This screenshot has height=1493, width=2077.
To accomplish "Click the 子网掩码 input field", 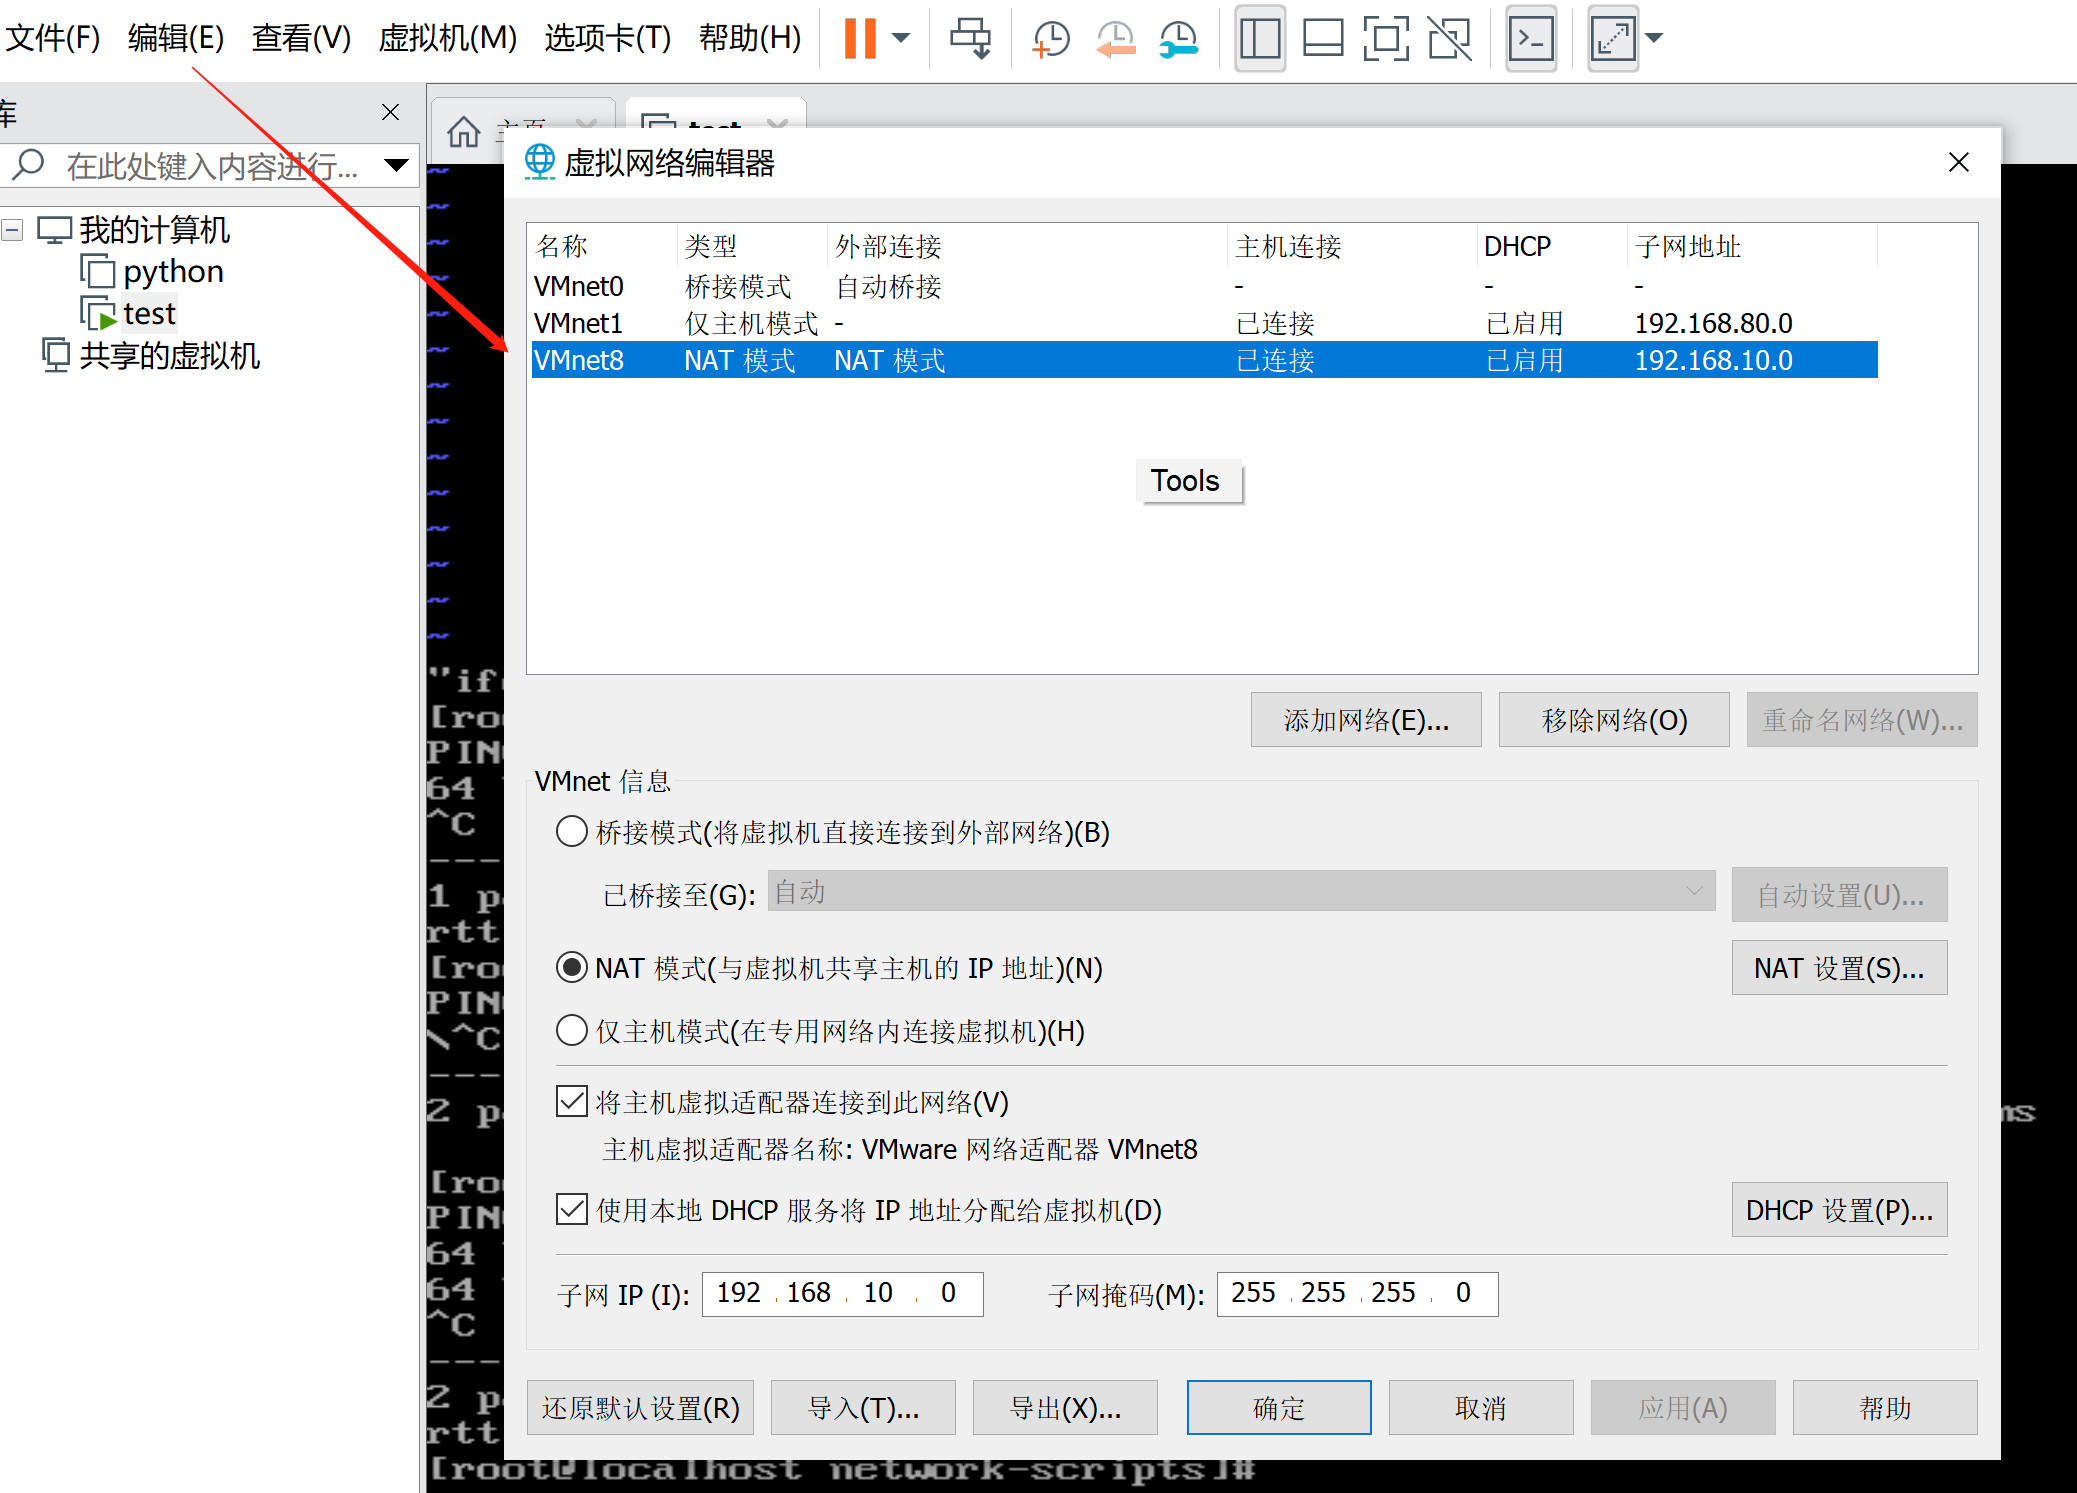I will point(1357,1294).
